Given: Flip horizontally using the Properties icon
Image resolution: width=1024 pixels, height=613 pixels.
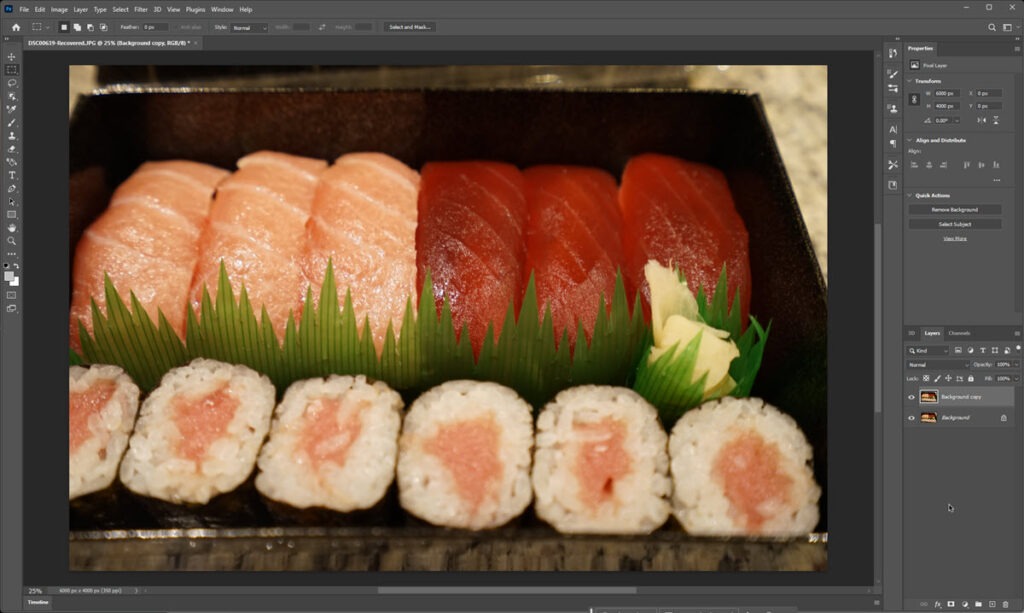Looking at the screenshot, I should 982,120.
